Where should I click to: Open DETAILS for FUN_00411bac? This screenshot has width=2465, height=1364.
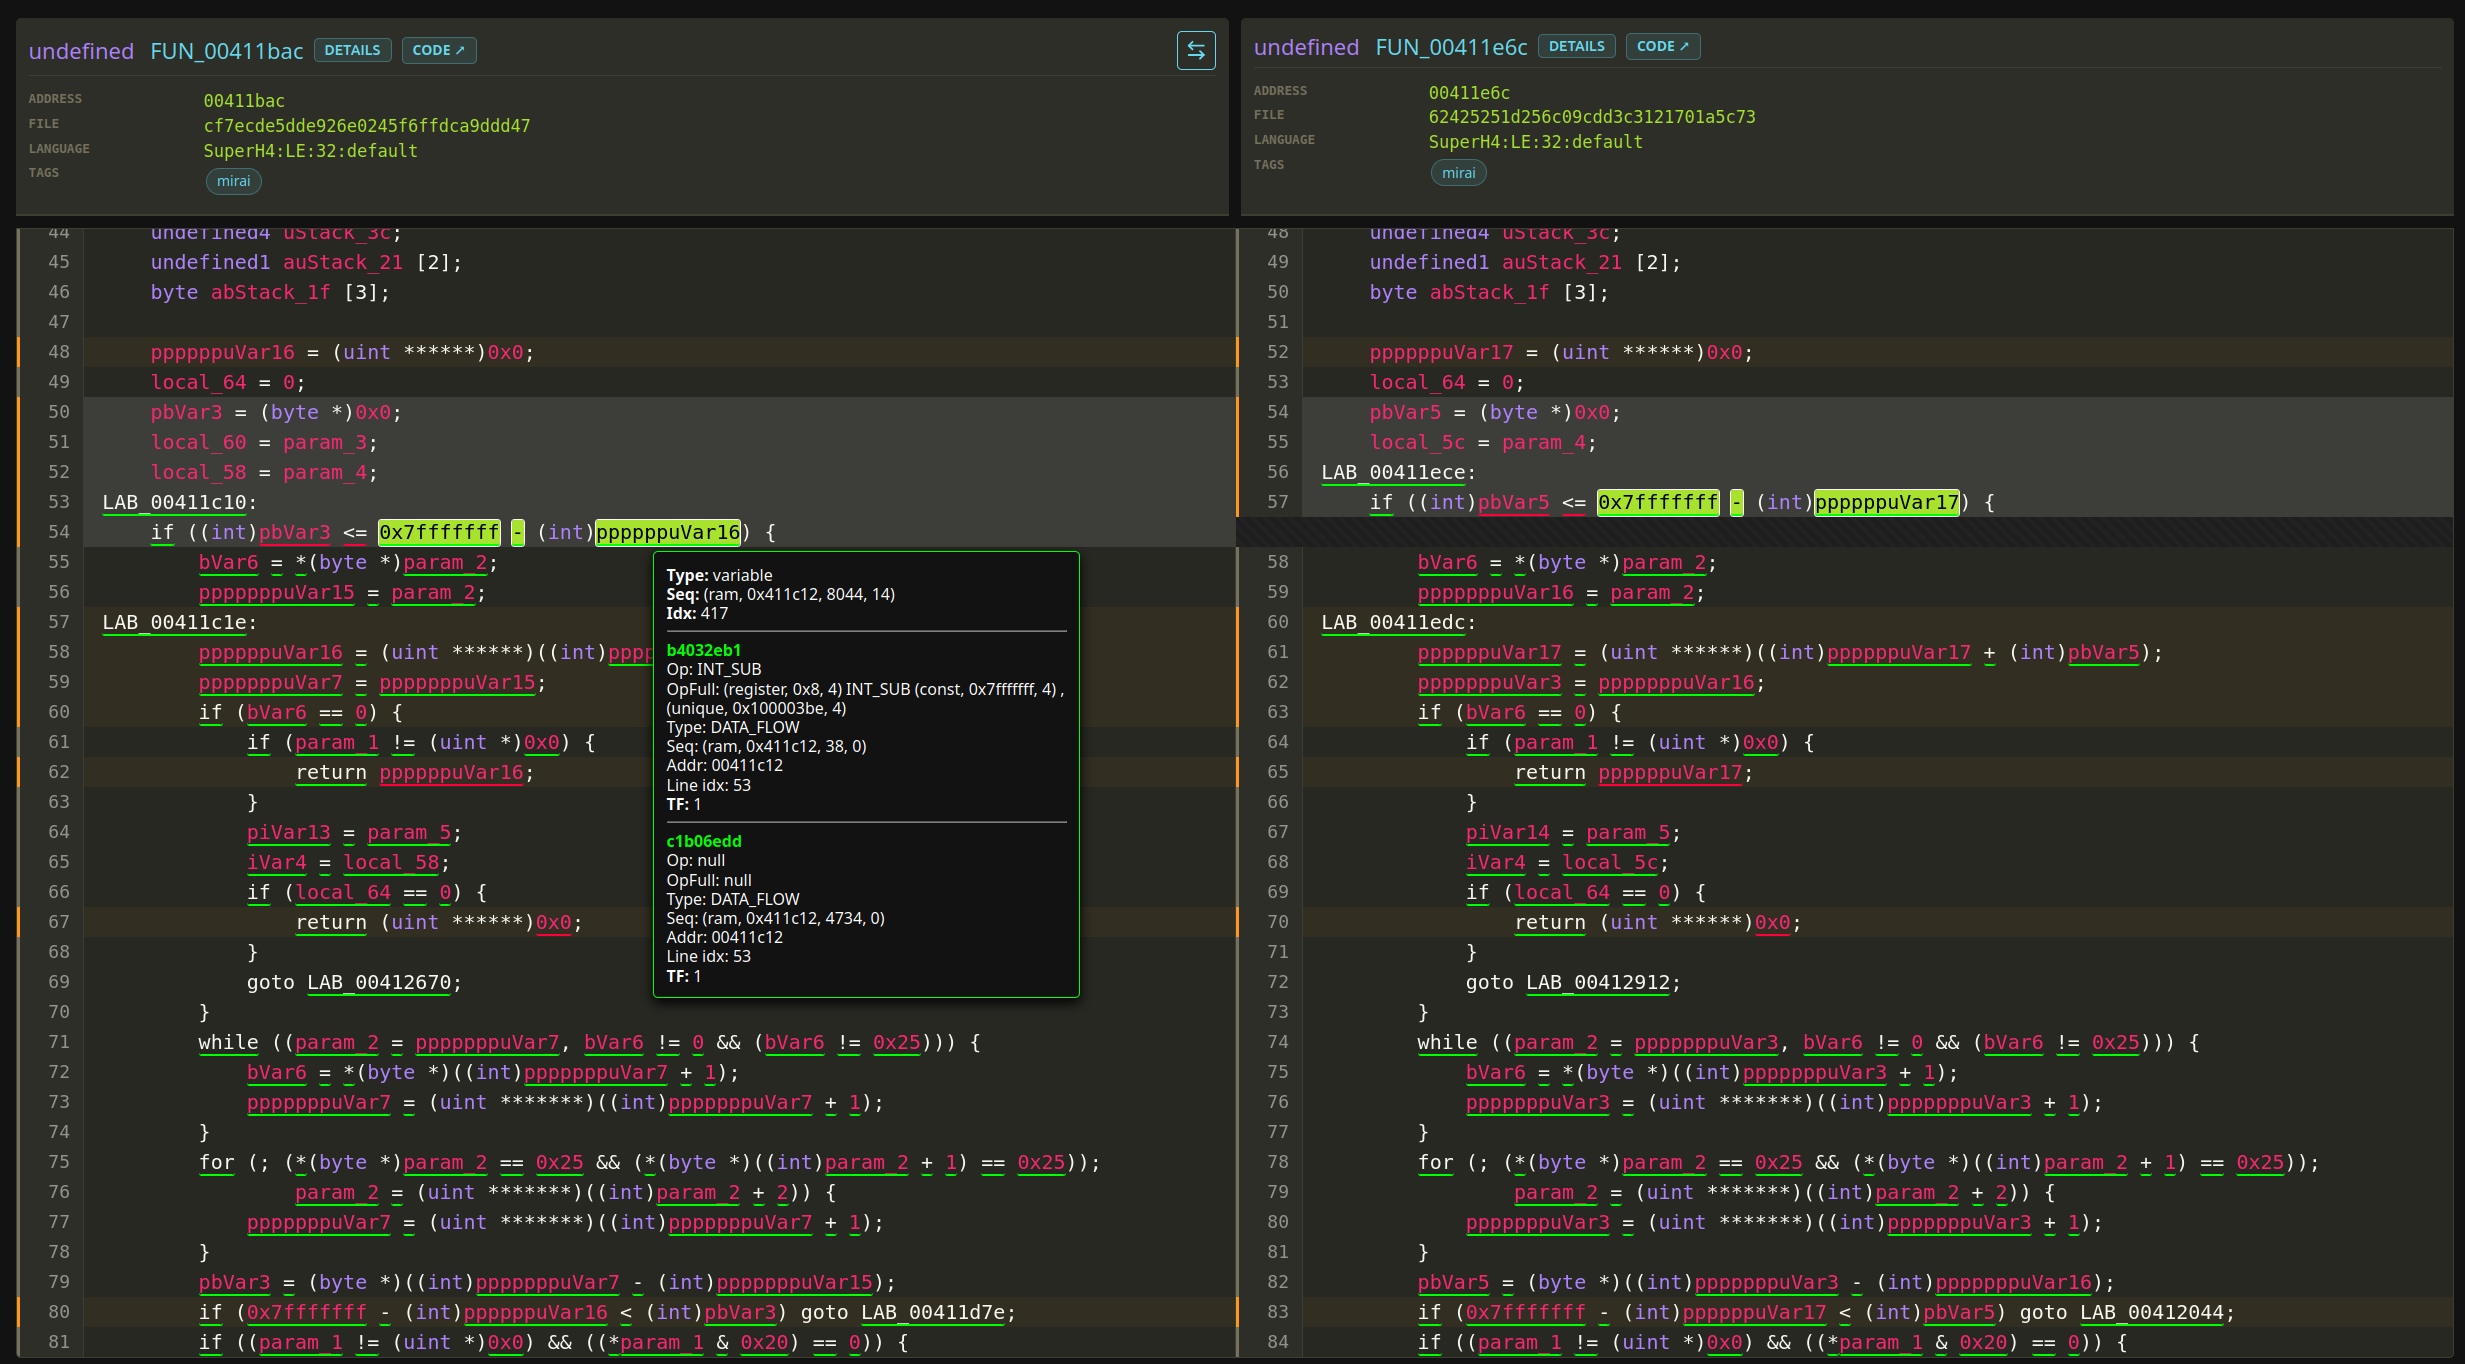[x=352, y=50]
